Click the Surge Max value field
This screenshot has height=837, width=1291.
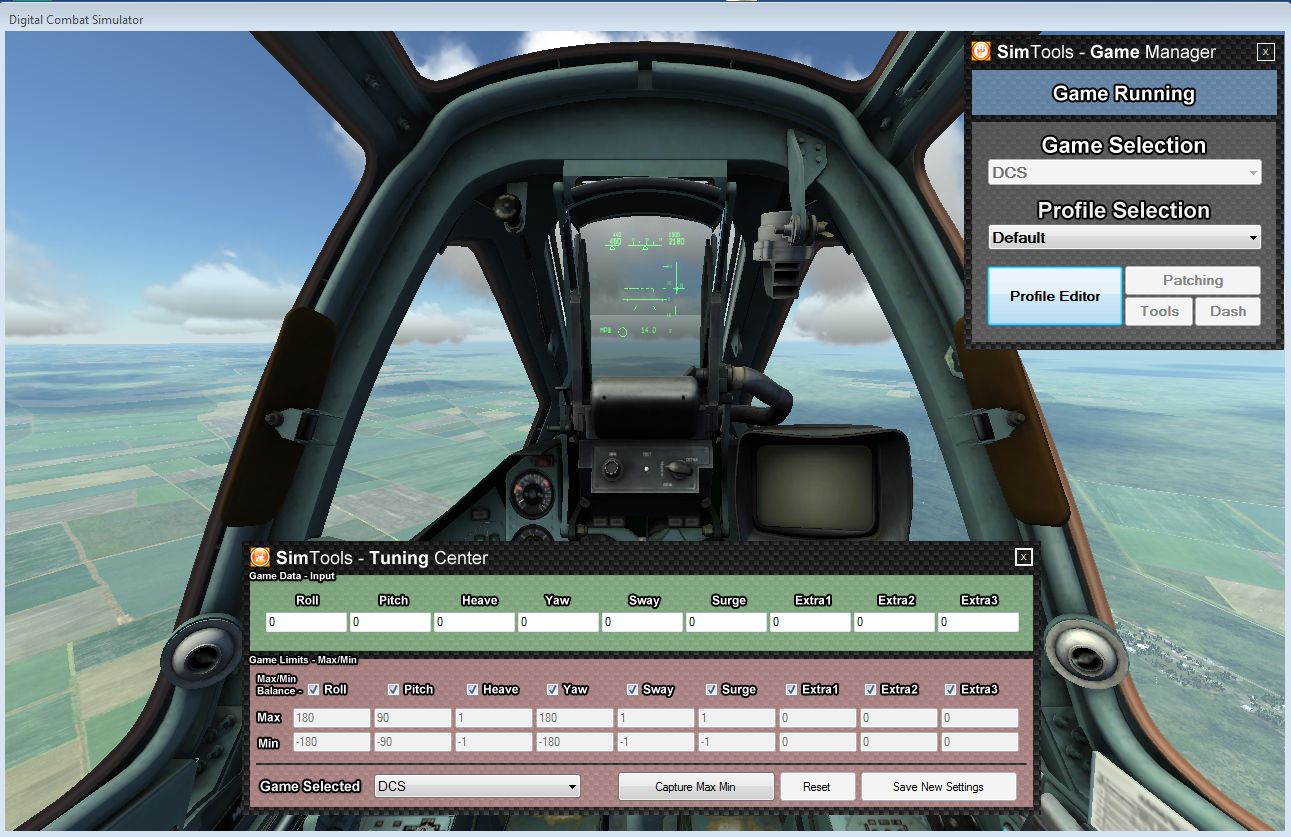click(x=736, y=718)
